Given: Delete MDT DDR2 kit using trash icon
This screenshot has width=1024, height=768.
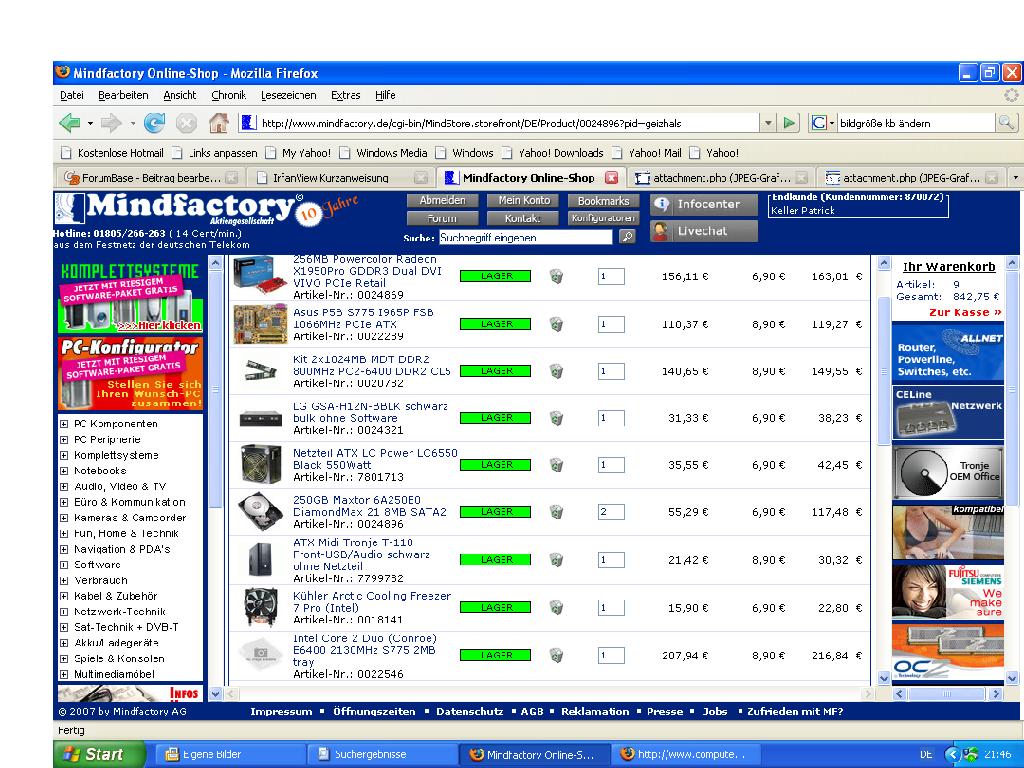Looking at the screenshot, I should coord(556,371).
